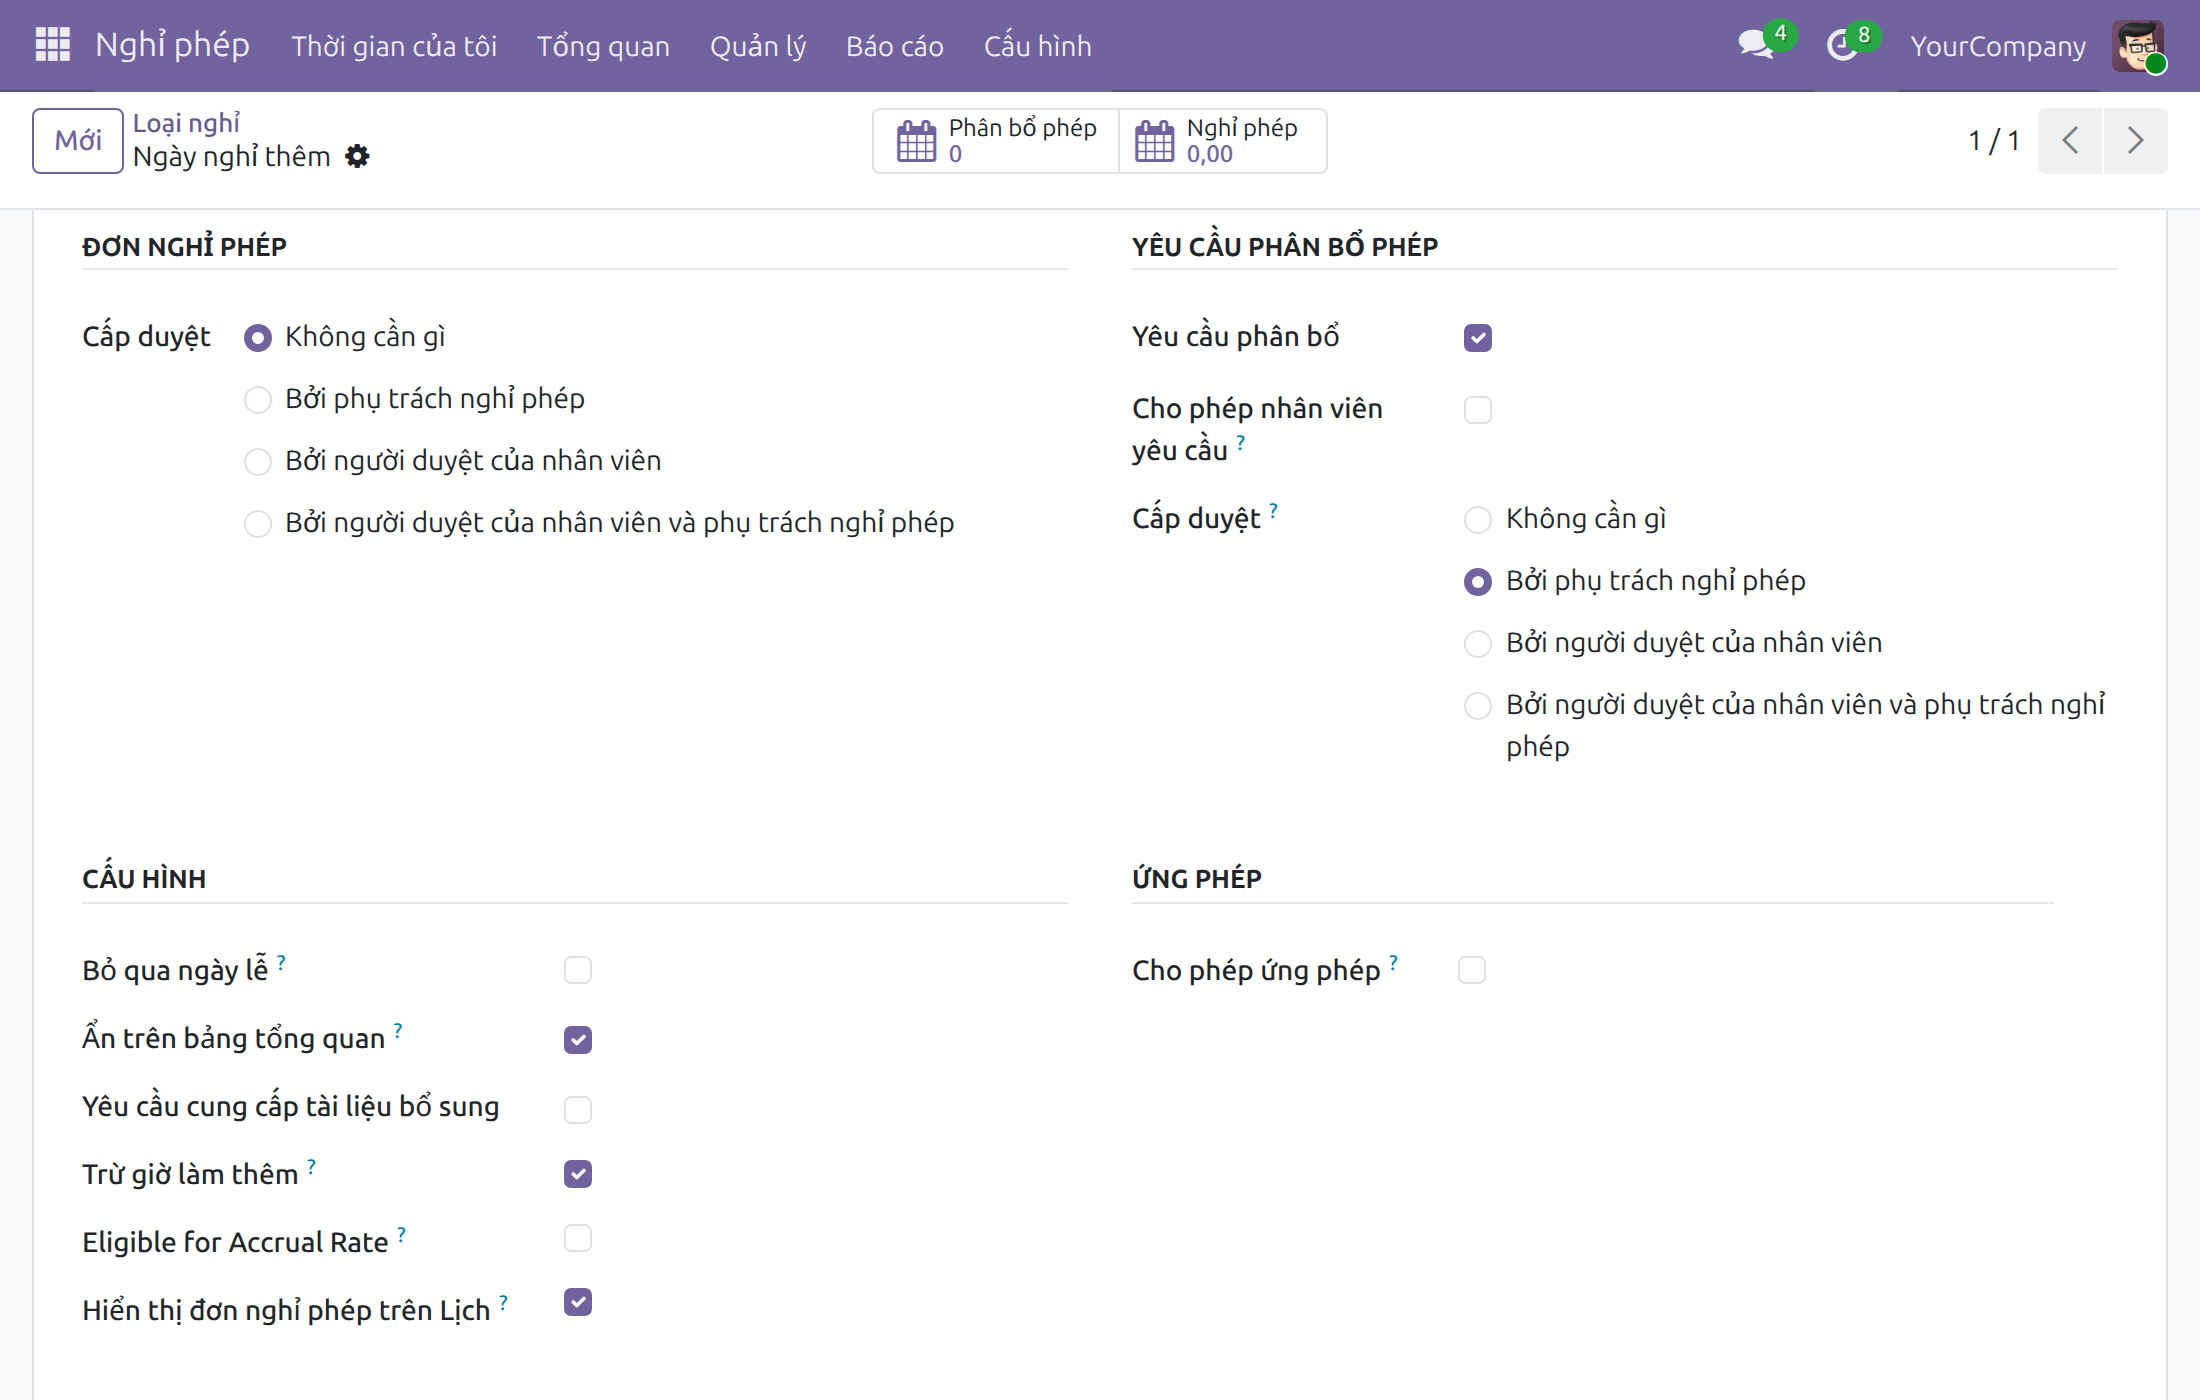The width and height of the screenshot is (2200, 1400).
Task: Click the Phân bổ phép calendar icon
Action: (916, 141)
